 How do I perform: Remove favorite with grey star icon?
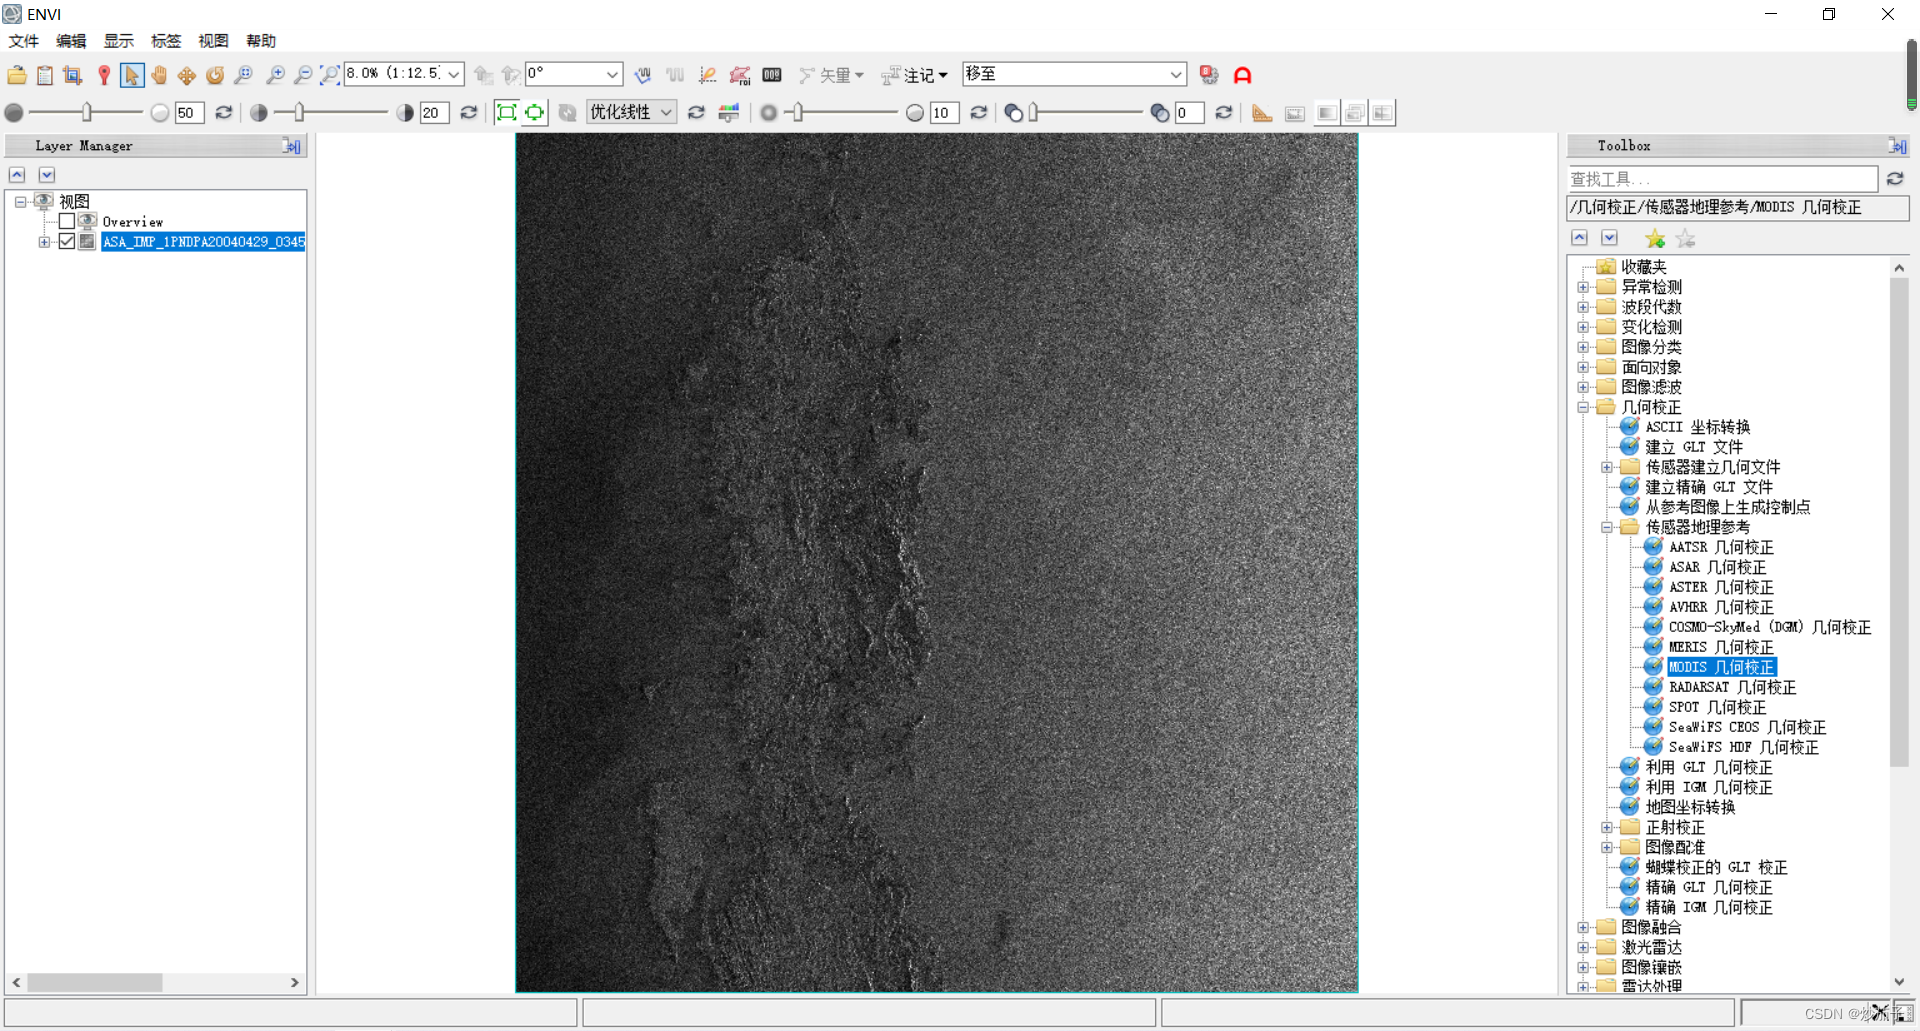click(1686, 239)
